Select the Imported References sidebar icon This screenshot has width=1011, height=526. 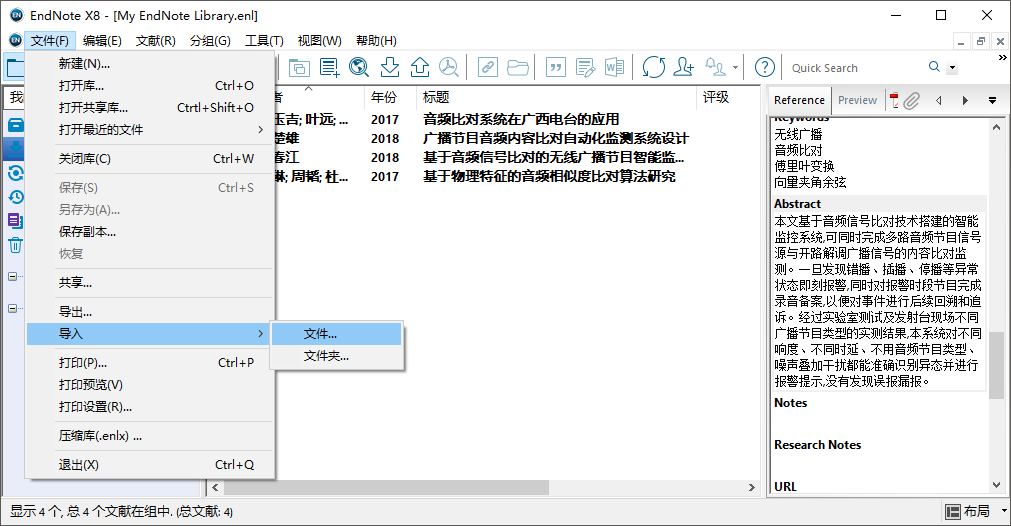tap(14, 149)
